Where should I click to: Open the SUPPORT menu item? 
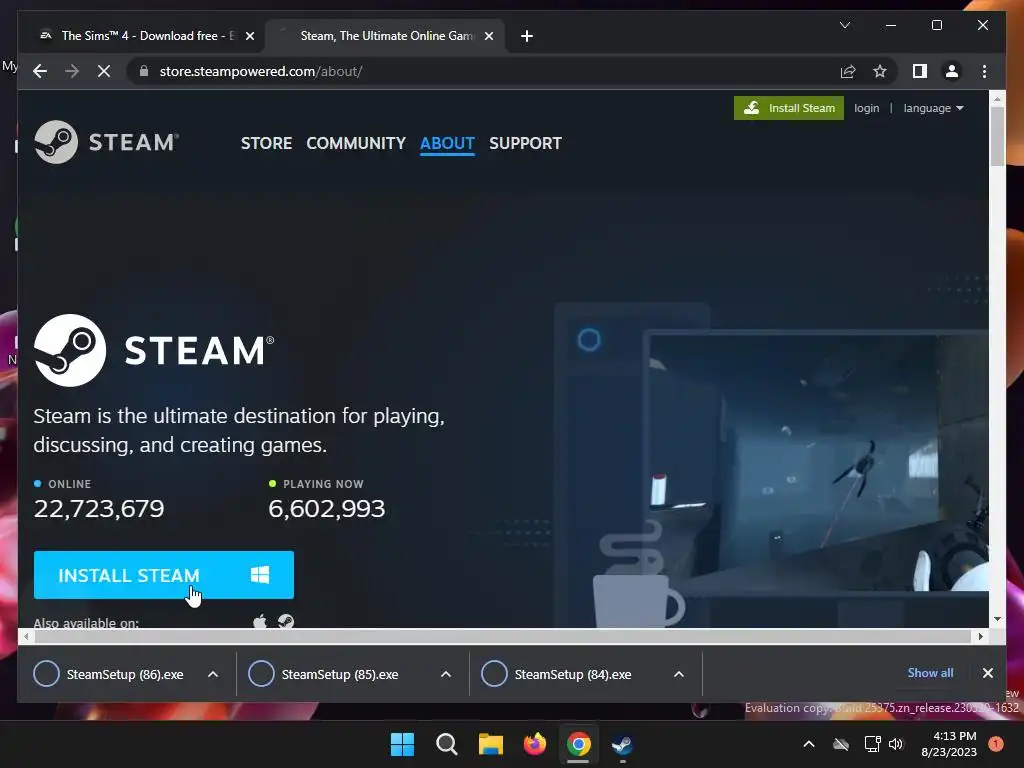pyautogui.click(x=525, y=143)
